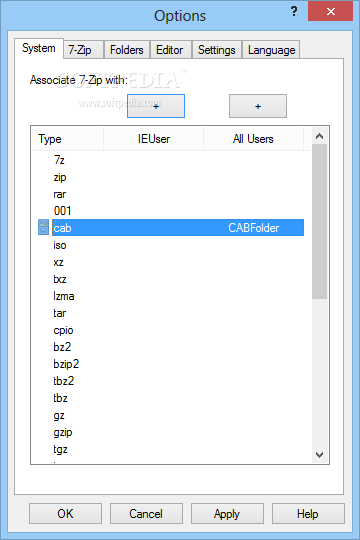
Task: Click the Type column header
Action: (68, 139)
